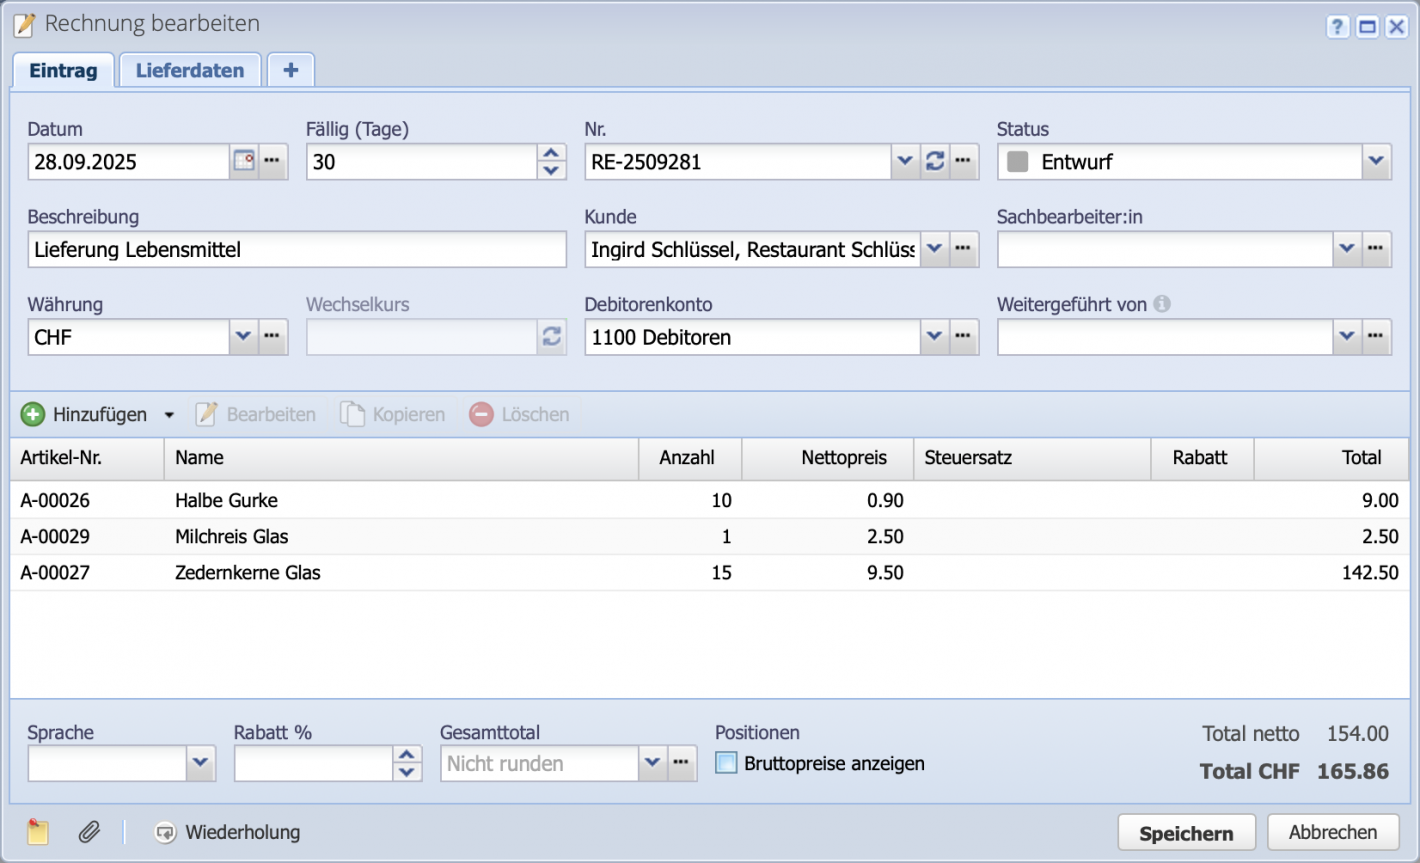
Task: Click the Wechselkurs refresh icon
Action: point(551,337)
